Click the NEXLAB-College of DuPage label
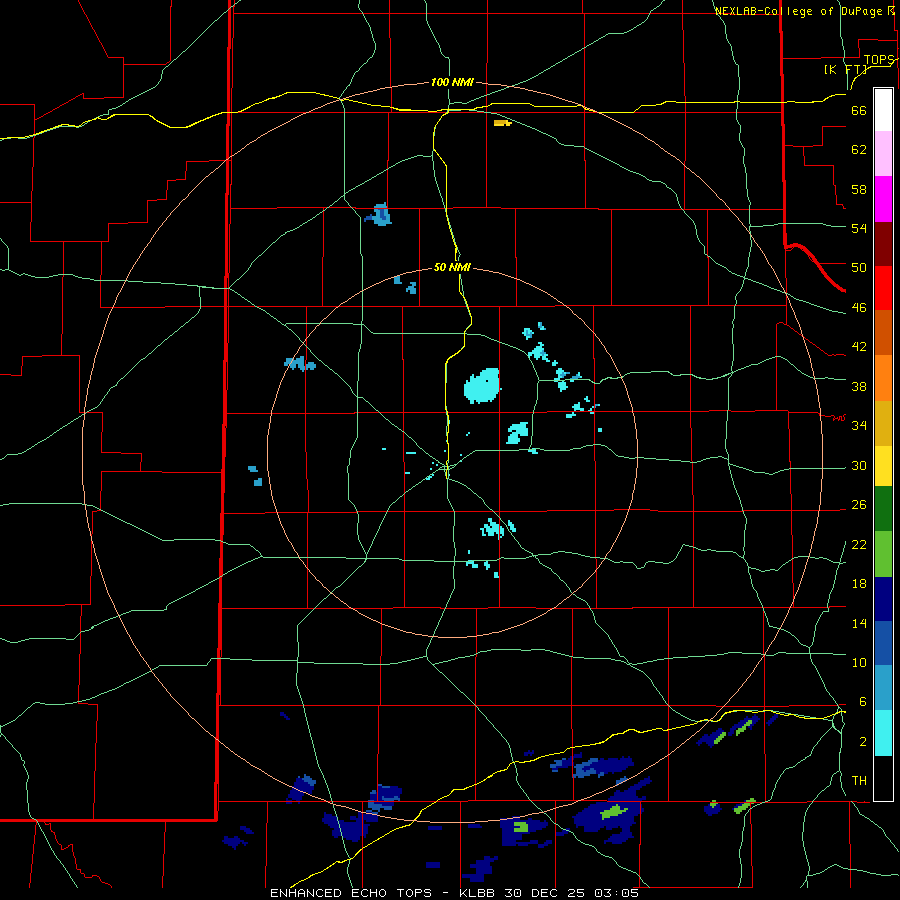 [x=798, y=11]
